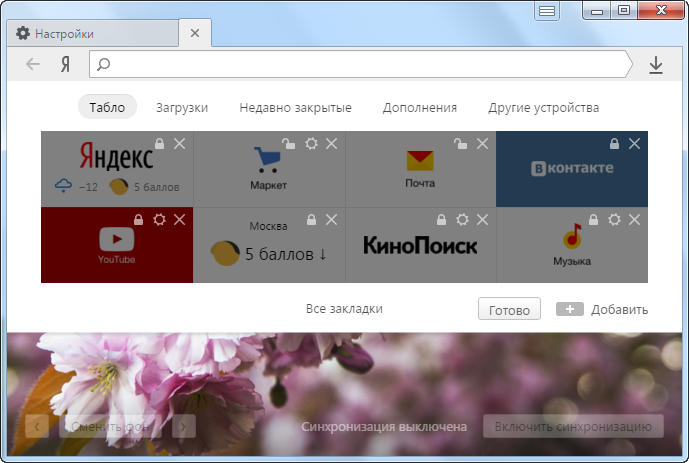This screenshot has height=463, width=689.
Task: Switch to the Дополнения tab
Action: (x=420, y=108)
